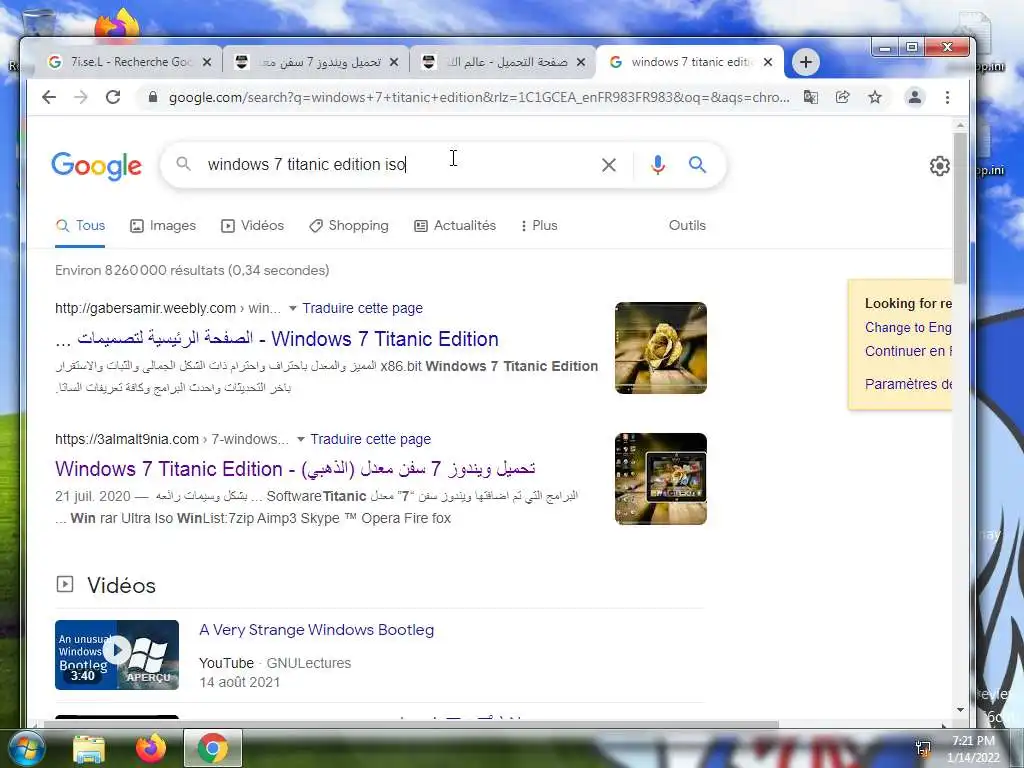Open Chrome's three-dot menu
This screenshot has height=768, width=1024.
coord(947,97)
